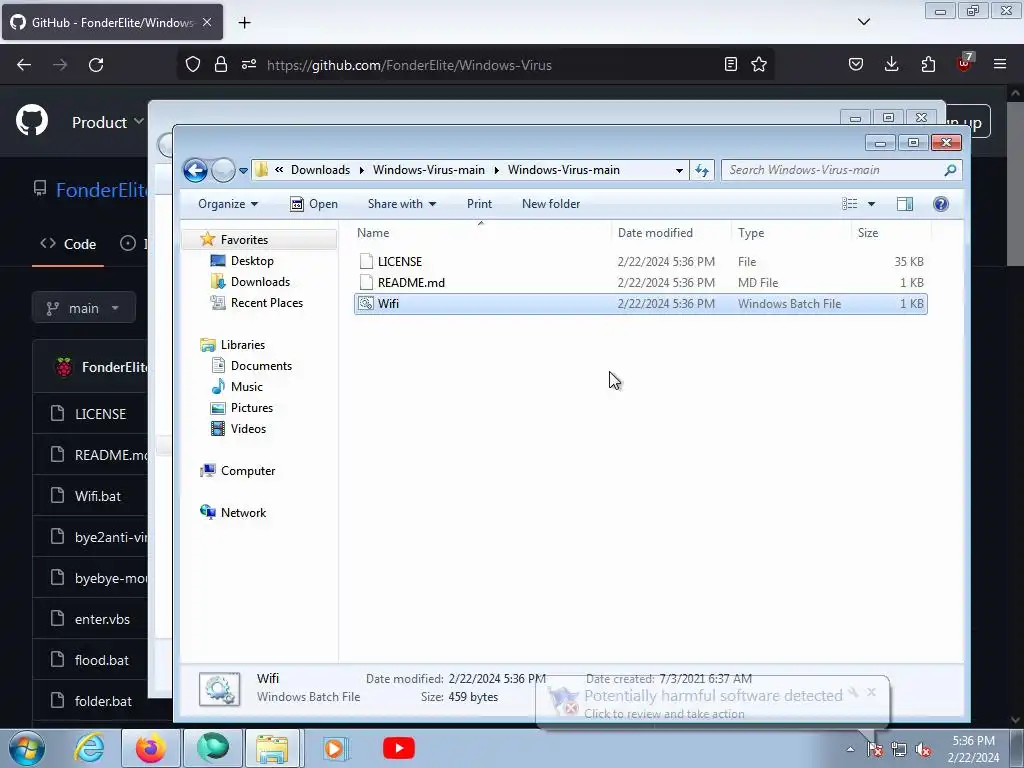The width and height of the screenshot is (1024, 768).
Task: Open Desktop in navigation pane
Action: pos(252,261)
